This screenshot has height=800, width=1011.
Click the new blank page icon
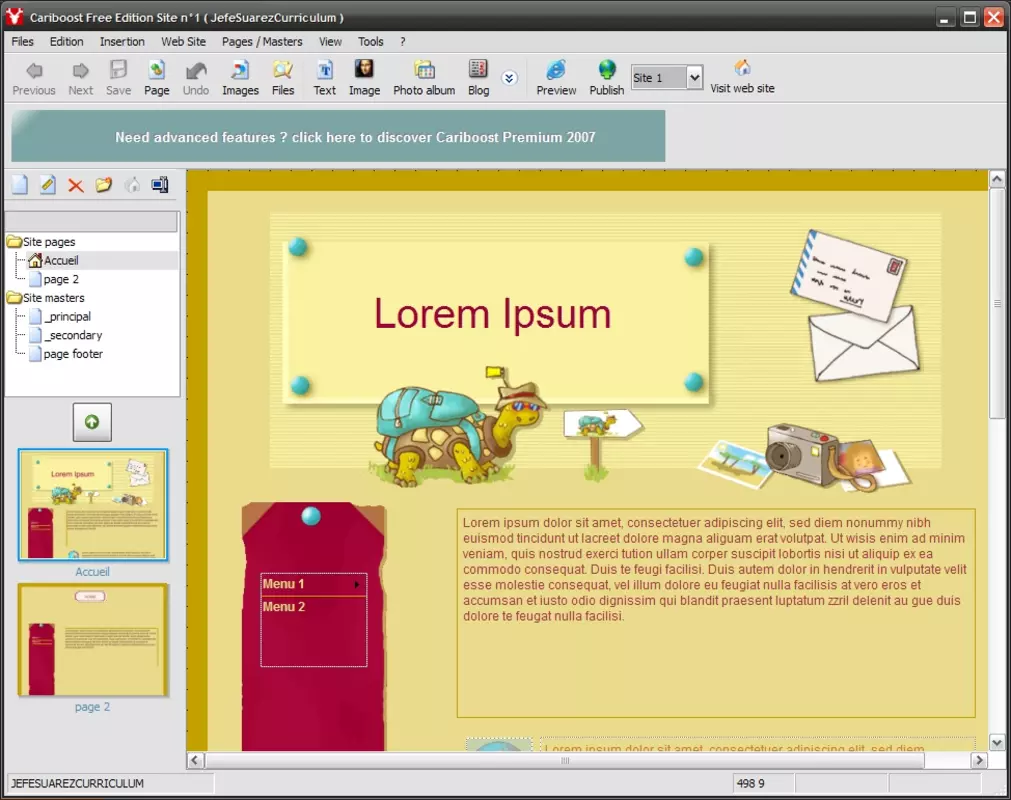20,185
